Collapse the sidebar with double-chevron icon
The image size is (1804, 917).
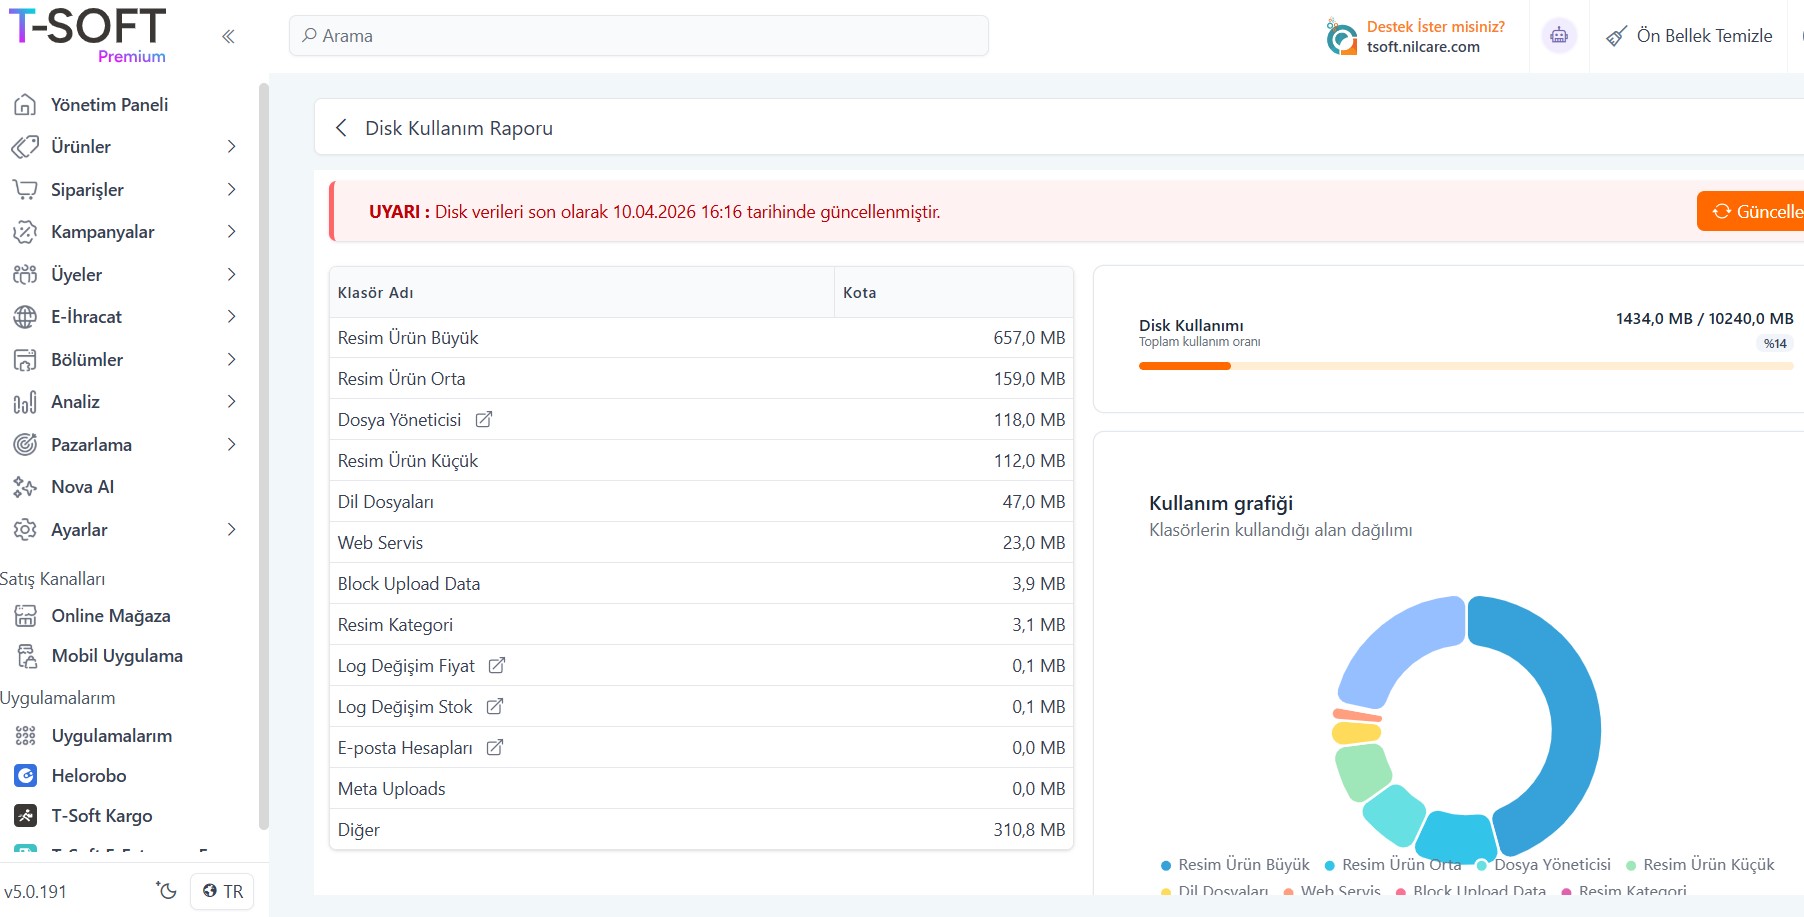point(228,37)
